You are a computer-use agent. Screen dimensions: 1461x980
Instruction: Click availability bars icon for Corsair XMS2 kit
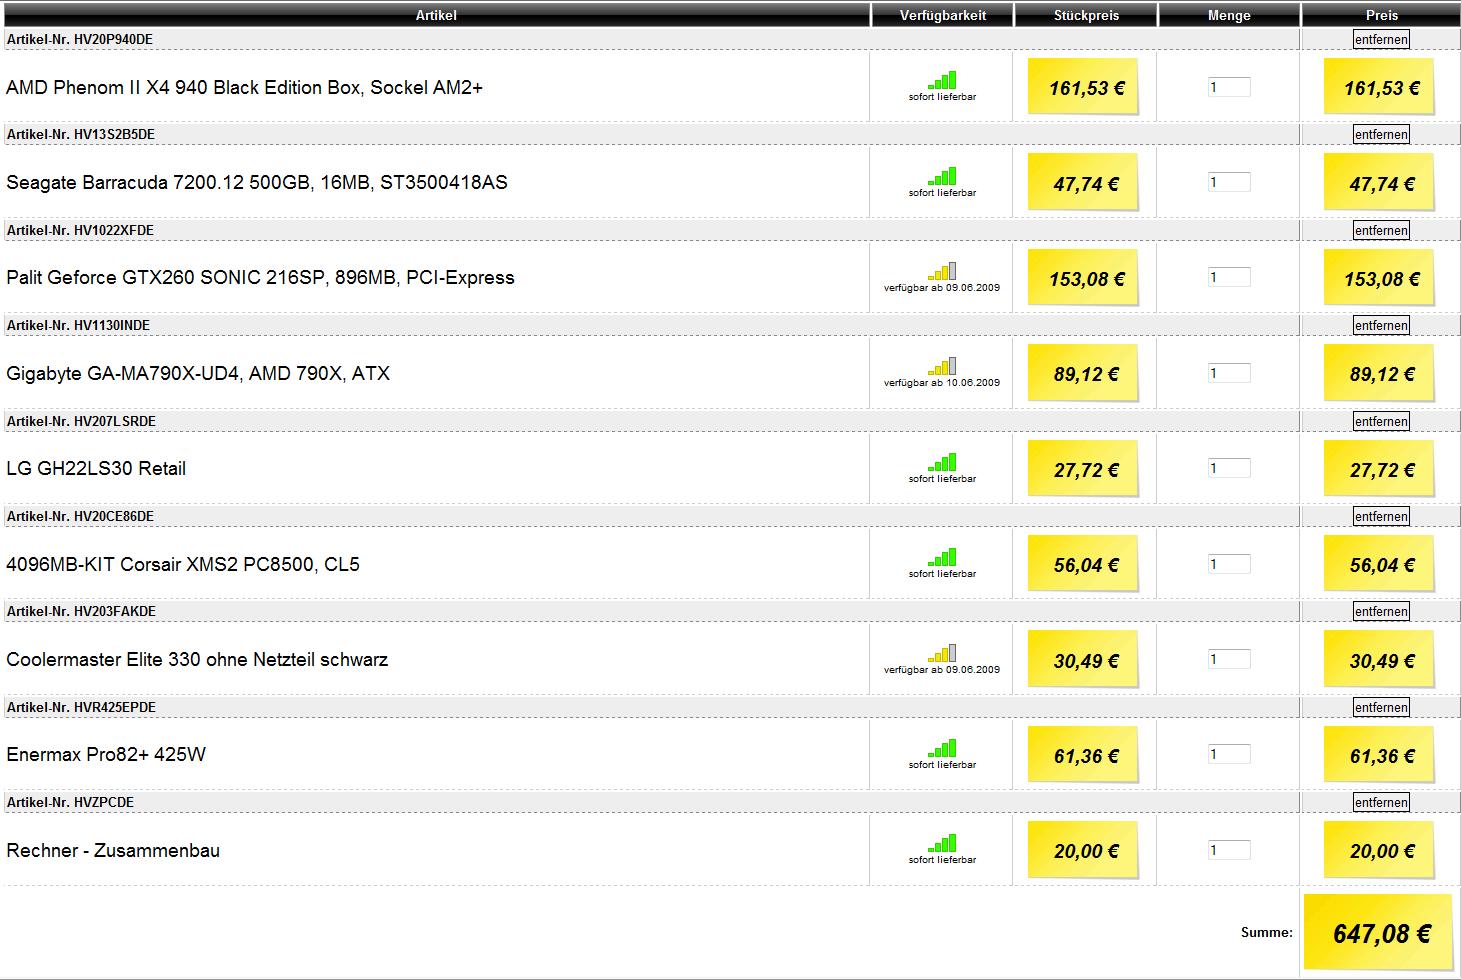942,557
